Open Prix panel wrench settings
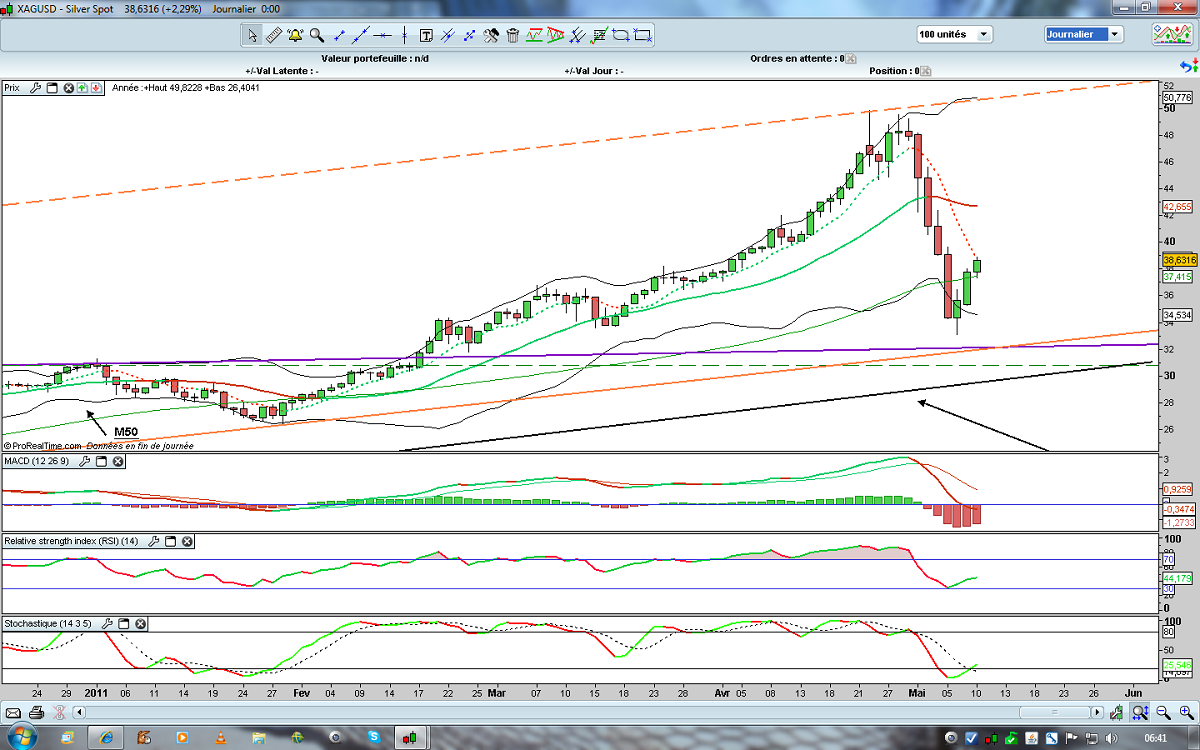The height and width of the screenshot is (750, 1200). 37,88
